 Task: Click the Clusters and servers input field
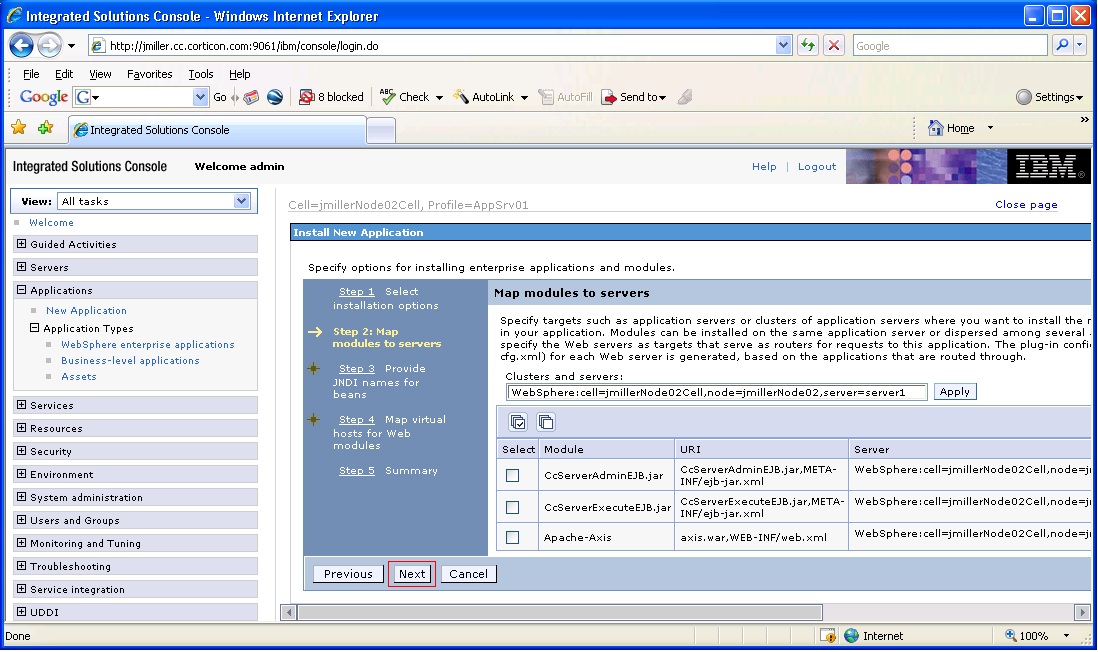[x=716, y=392]
